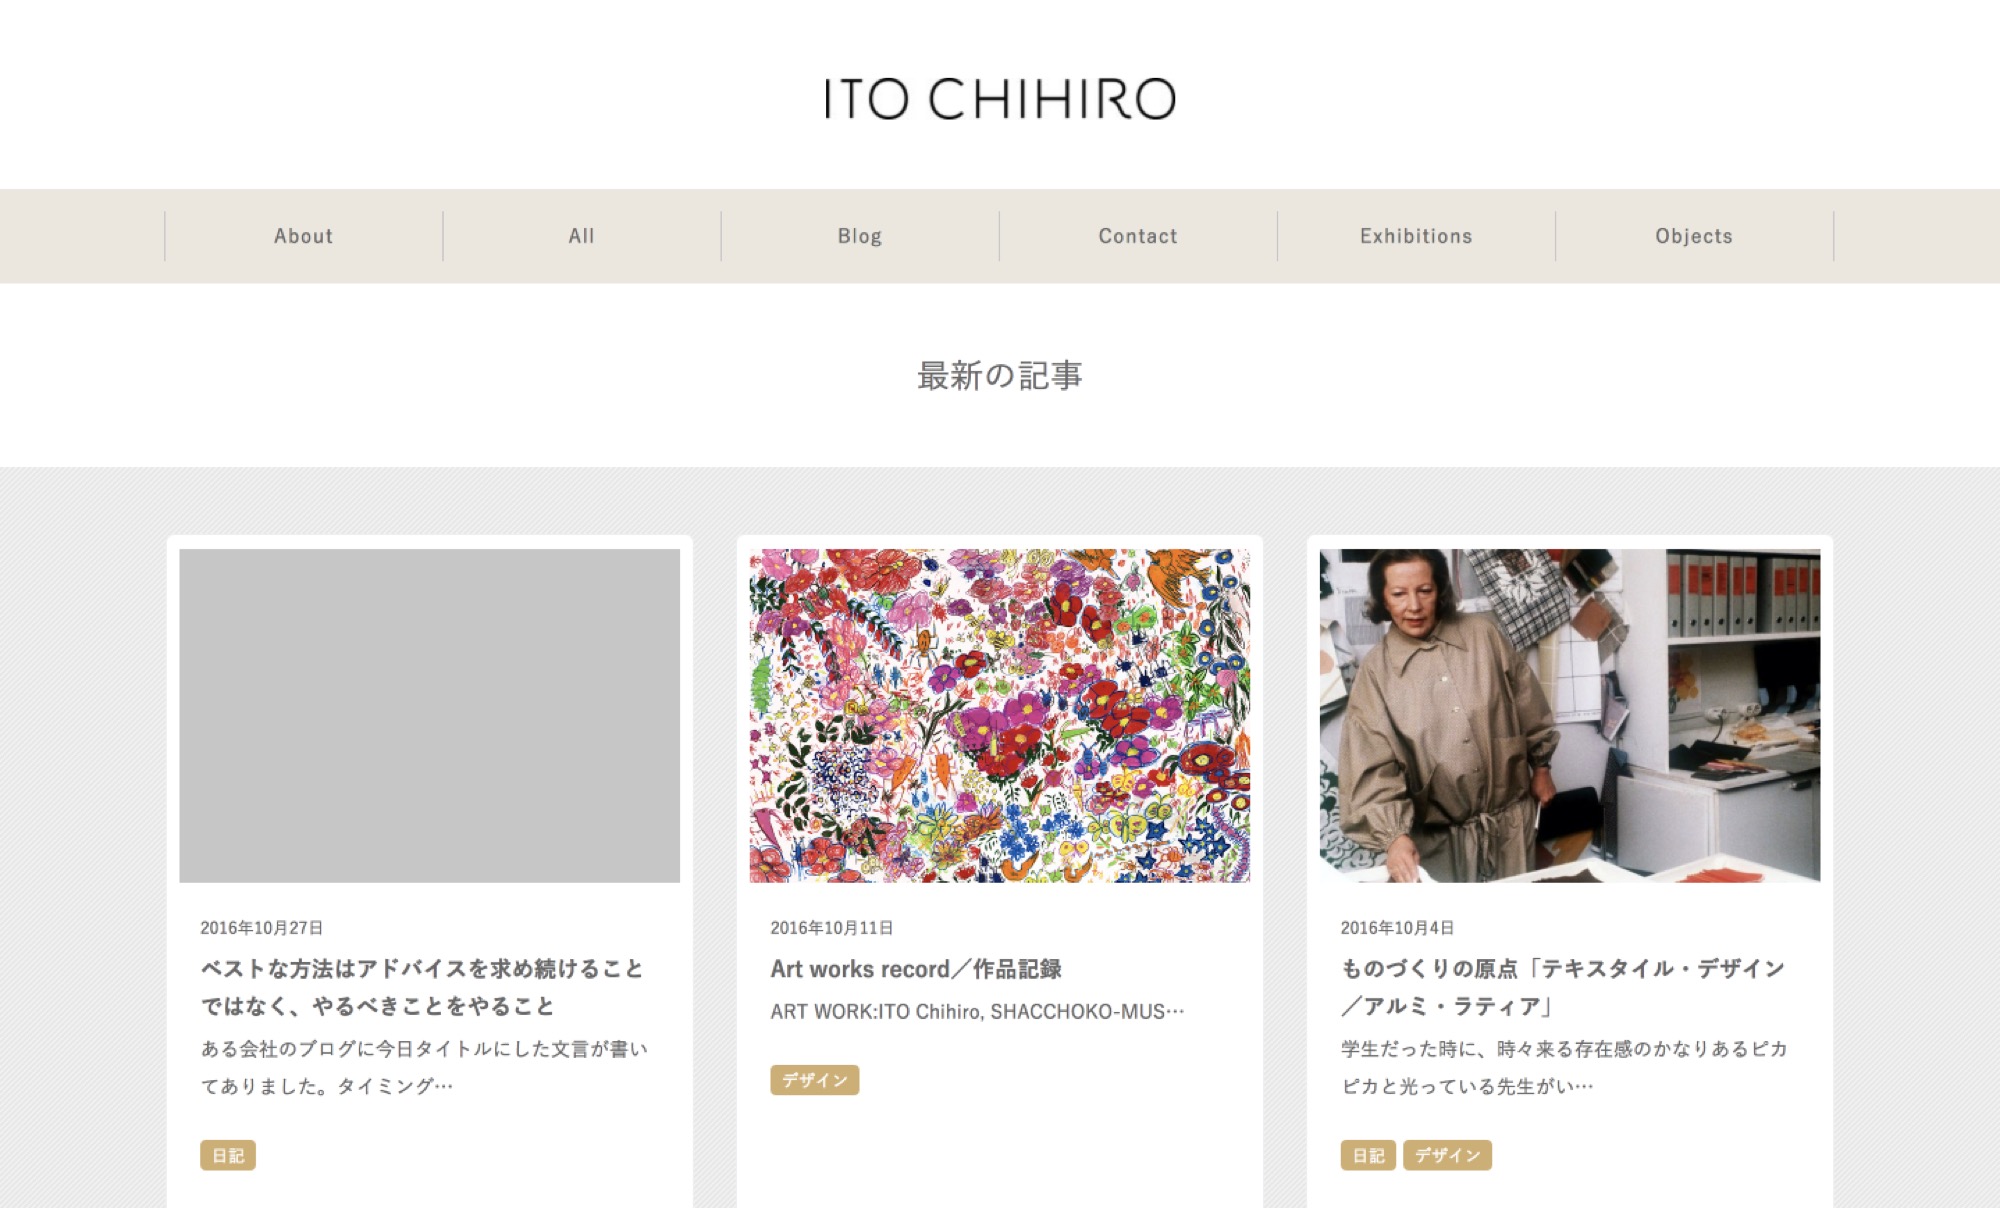
Task: Select the All navigation item
Action: (x=582, y=236)
